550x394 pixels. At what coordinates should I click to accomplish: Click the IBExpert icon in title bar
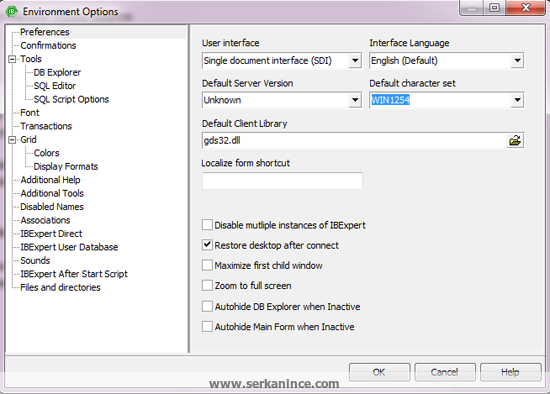coord(12,12)
